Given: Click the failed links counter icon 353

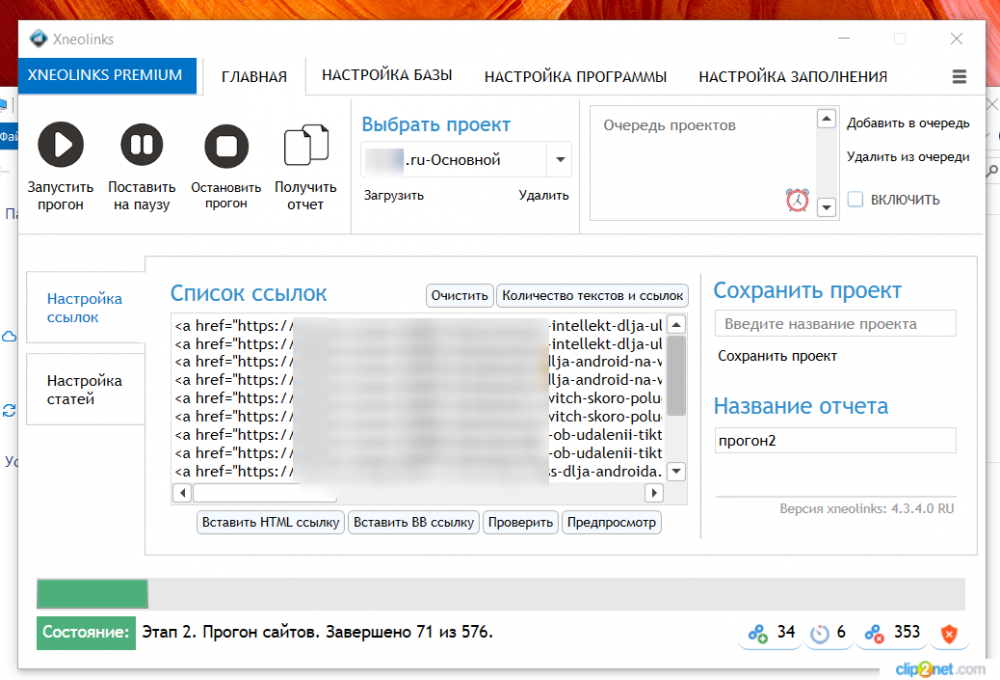Looking at the screenshot, I should pyautogui.click(x=874, y=633).
